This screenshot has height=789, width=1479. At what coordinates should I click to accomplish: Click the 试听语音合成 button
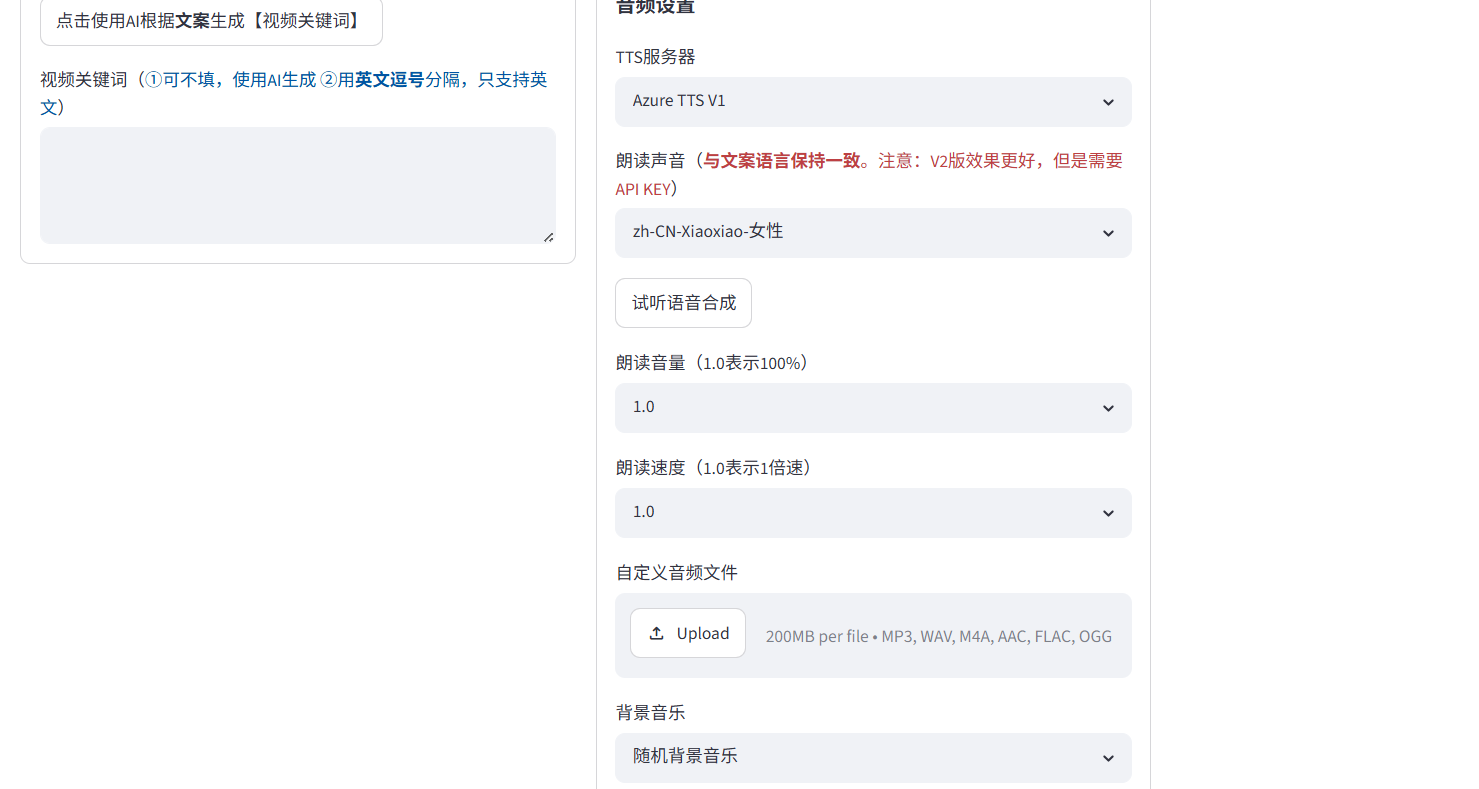683,303
